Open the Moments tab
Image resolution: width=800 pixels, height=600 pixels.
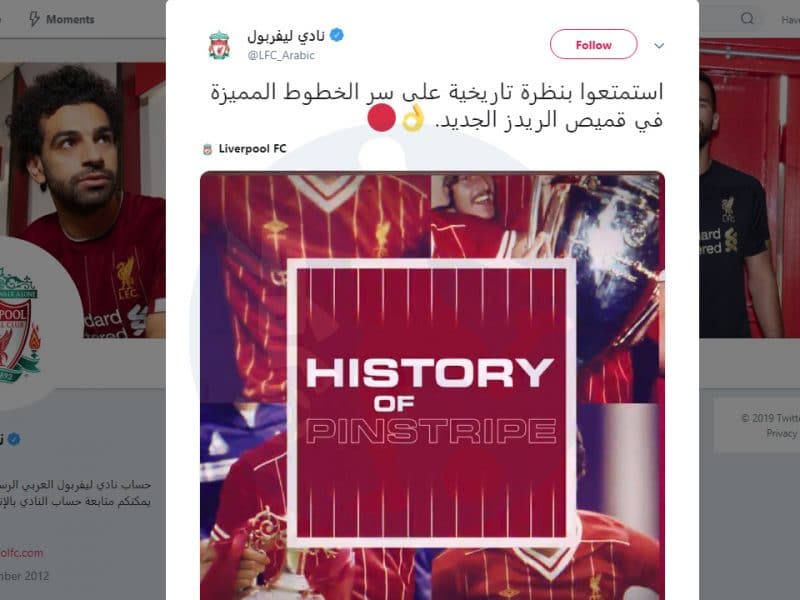62,19
